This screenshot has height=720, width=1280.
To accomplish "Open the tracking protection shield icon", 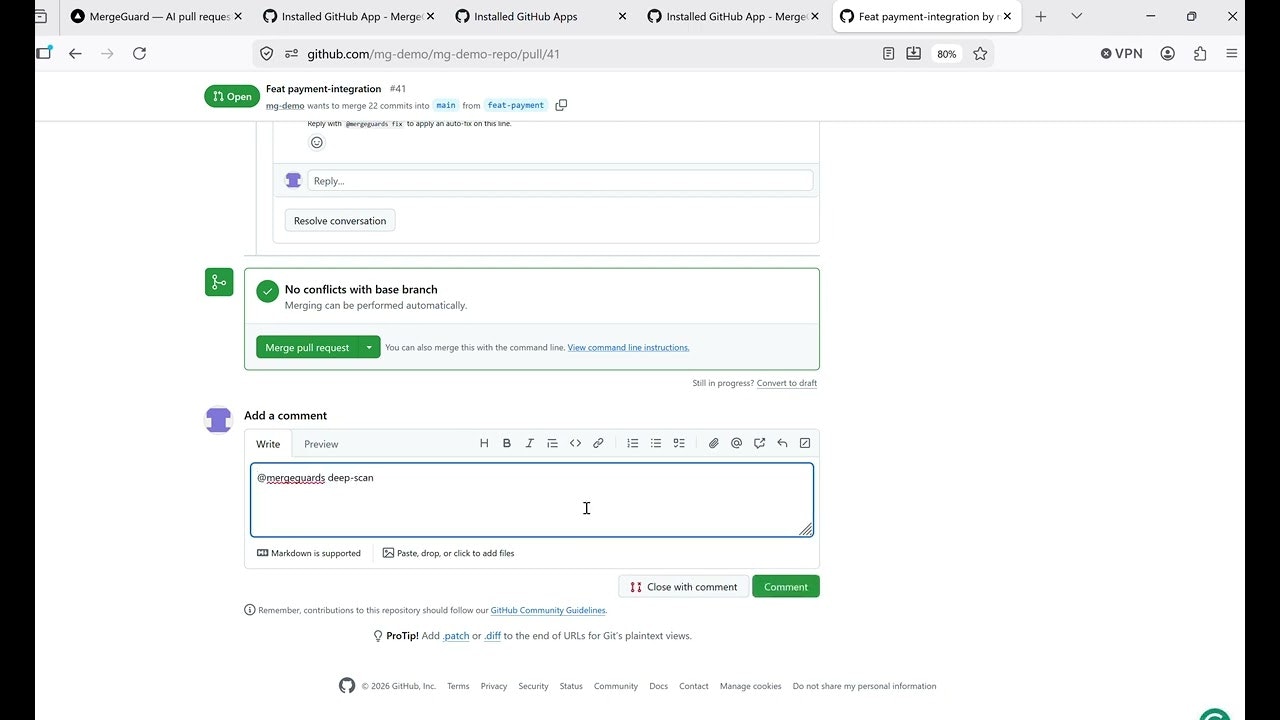I will point(266,53).
